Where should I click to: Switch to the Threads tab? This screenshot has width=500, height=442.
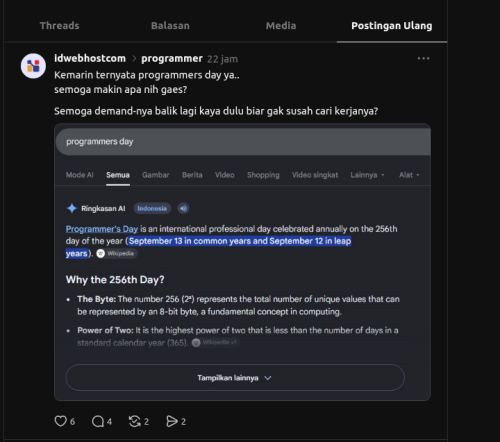click(x=60, y=26)
